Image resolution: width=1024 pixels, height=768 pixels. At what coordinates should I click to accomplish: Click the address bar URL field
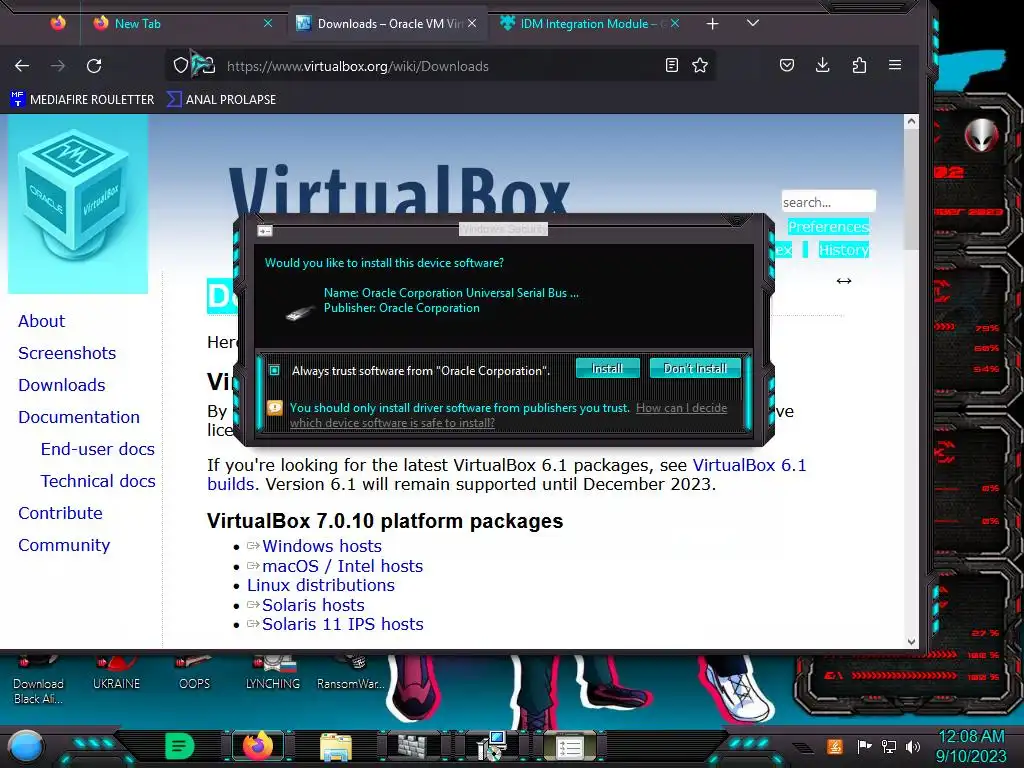click(x=439, y=66)
